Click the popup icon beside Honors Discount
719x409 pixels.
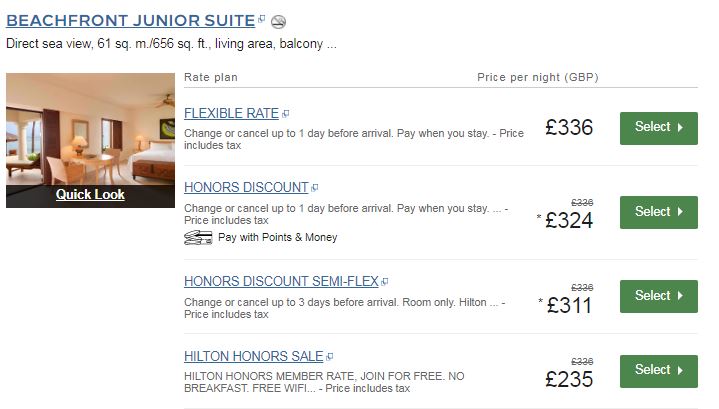click(315, 188)
